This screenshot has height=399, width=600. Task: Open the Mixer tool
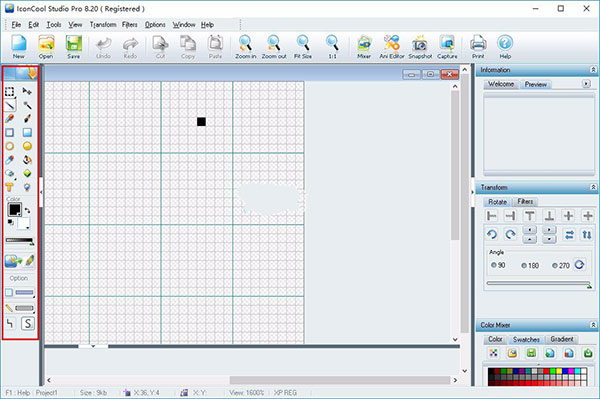364,47
